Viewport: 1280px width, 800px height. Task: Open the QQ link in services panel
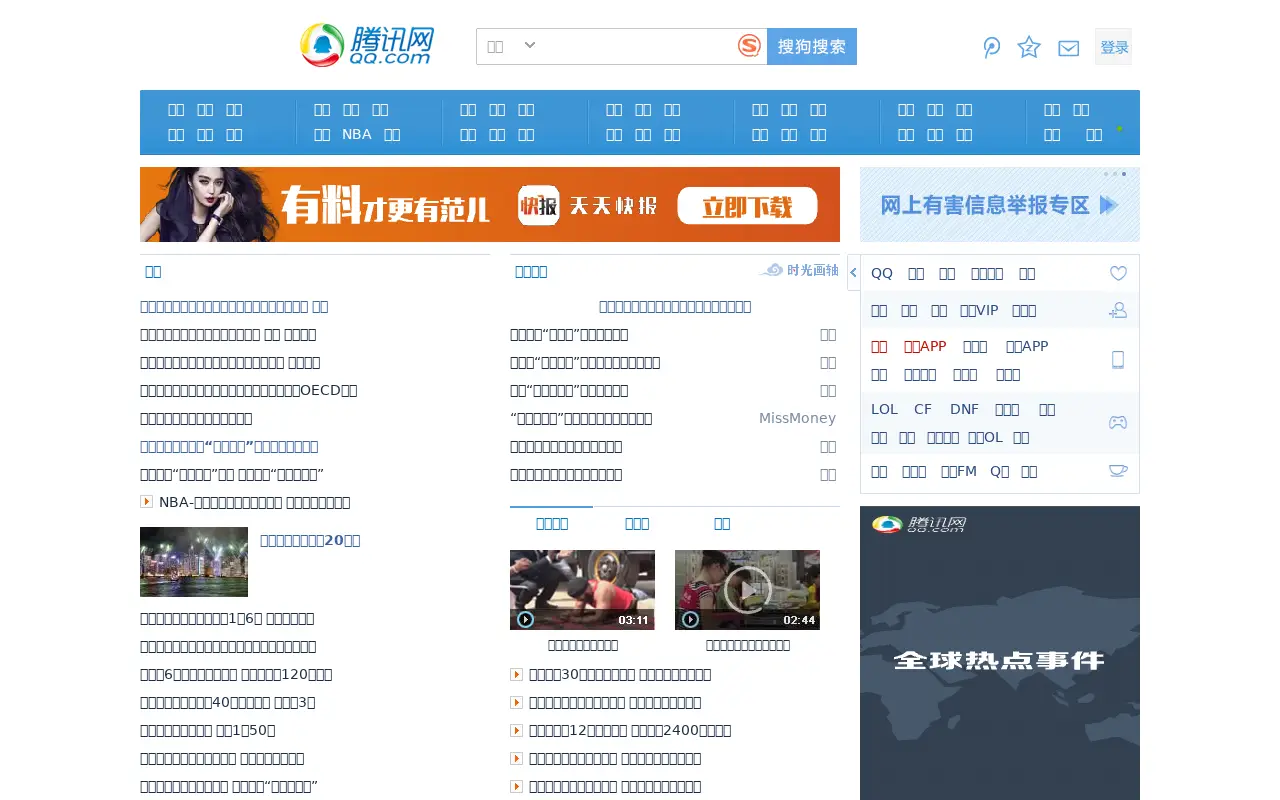[882, 273]
